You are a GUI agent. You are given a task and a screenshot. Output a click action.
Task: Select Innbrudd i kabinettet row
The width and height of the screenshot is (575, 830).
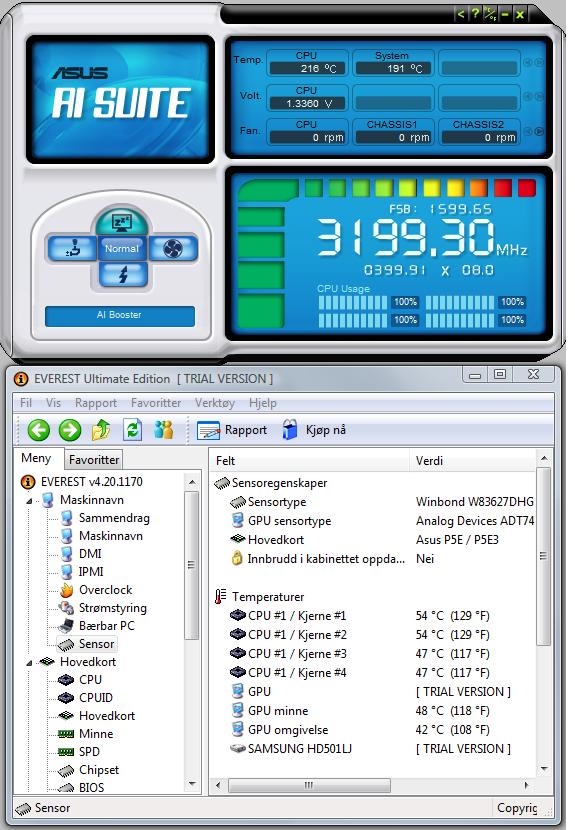click(373, 560)
